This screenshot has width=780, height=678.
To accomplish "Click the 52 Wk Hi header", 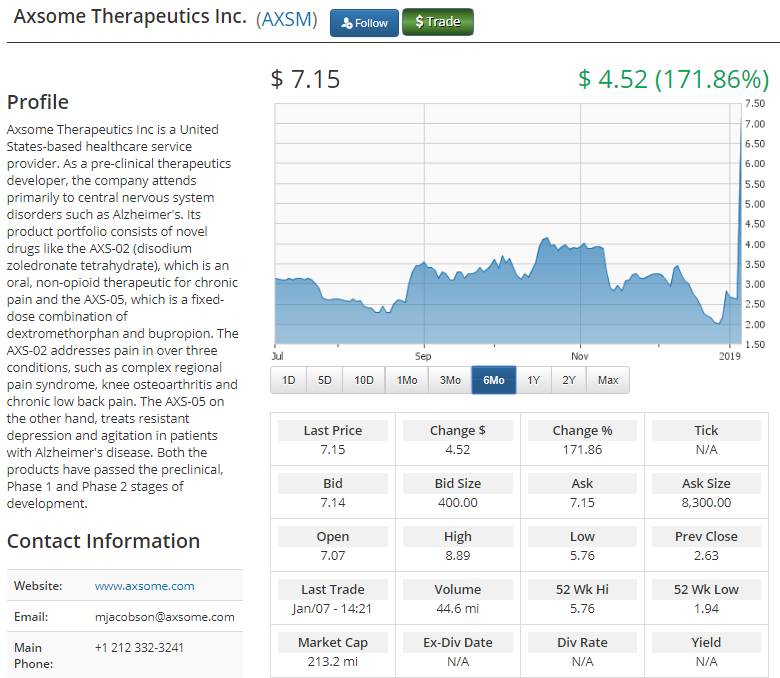I will click(583, 589).
